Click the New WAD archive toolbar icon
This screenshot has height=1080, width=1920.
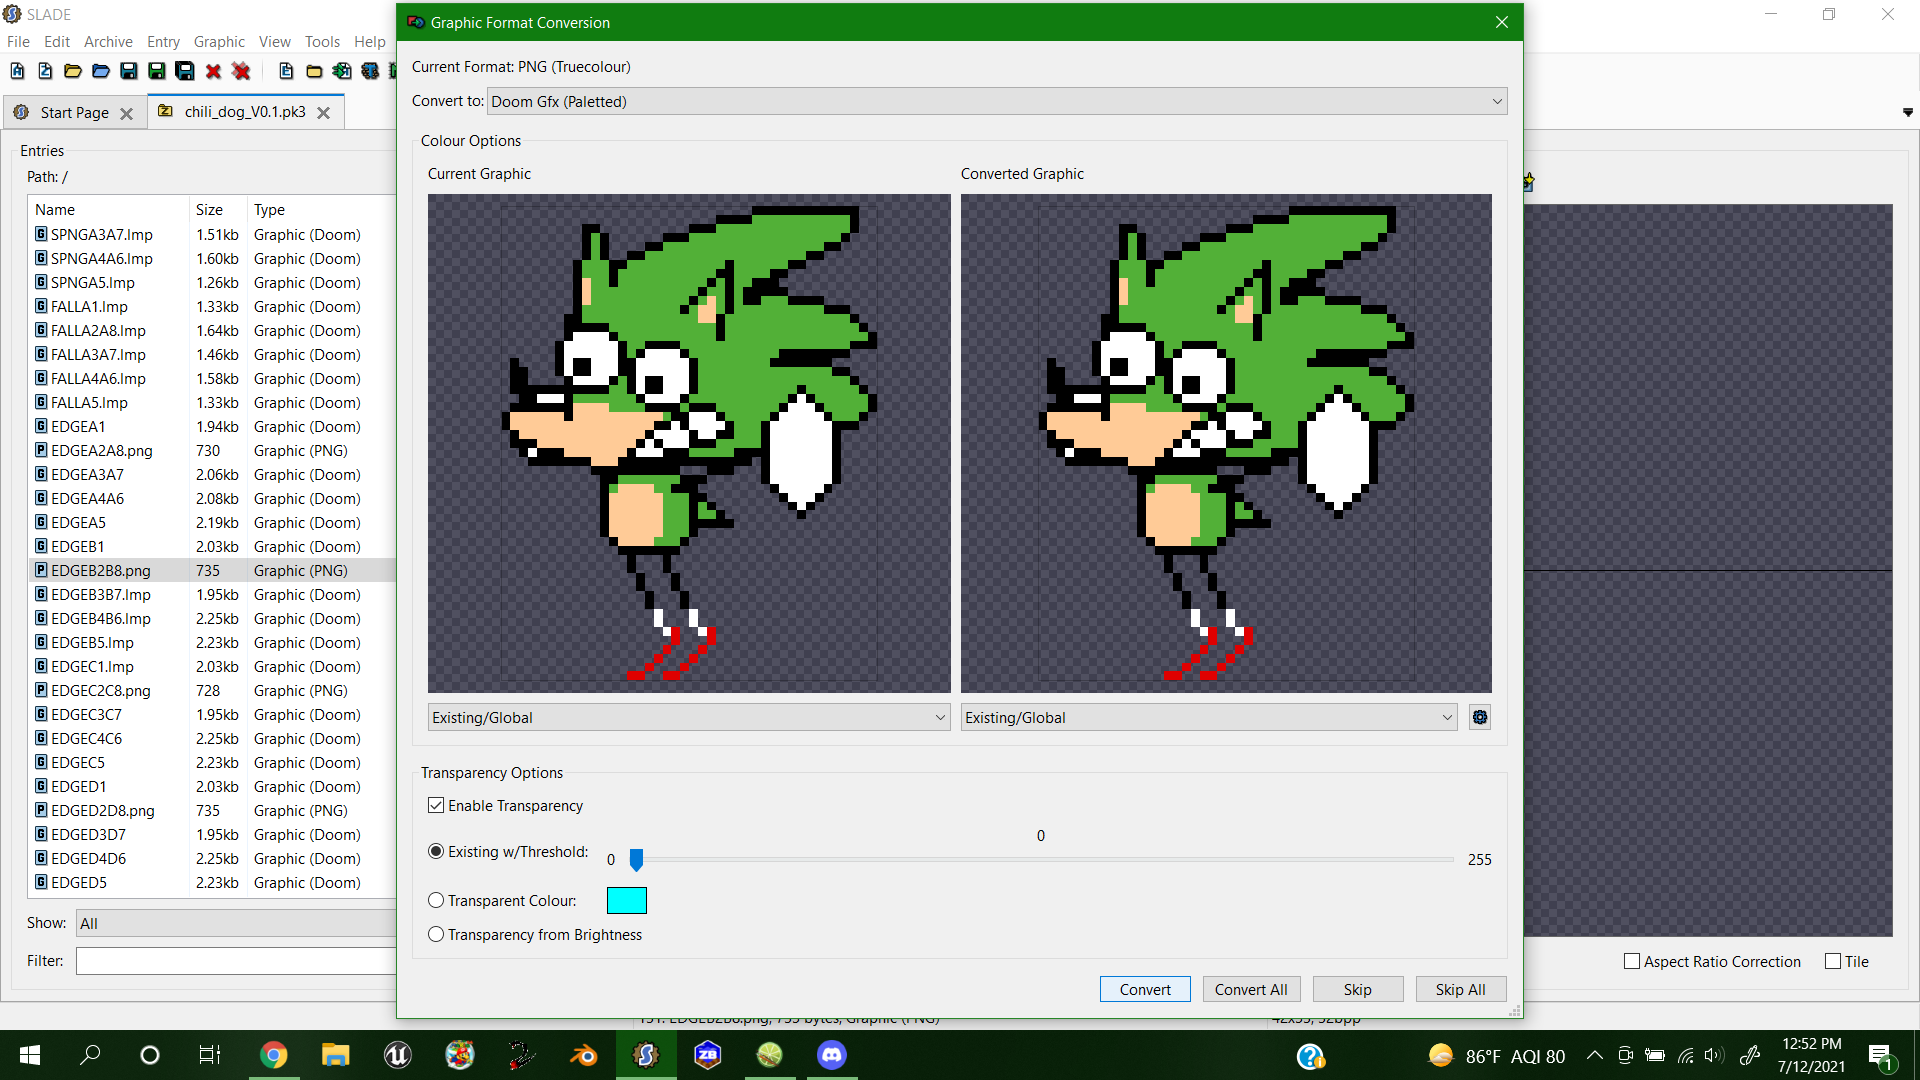click(x=17, y=71)
